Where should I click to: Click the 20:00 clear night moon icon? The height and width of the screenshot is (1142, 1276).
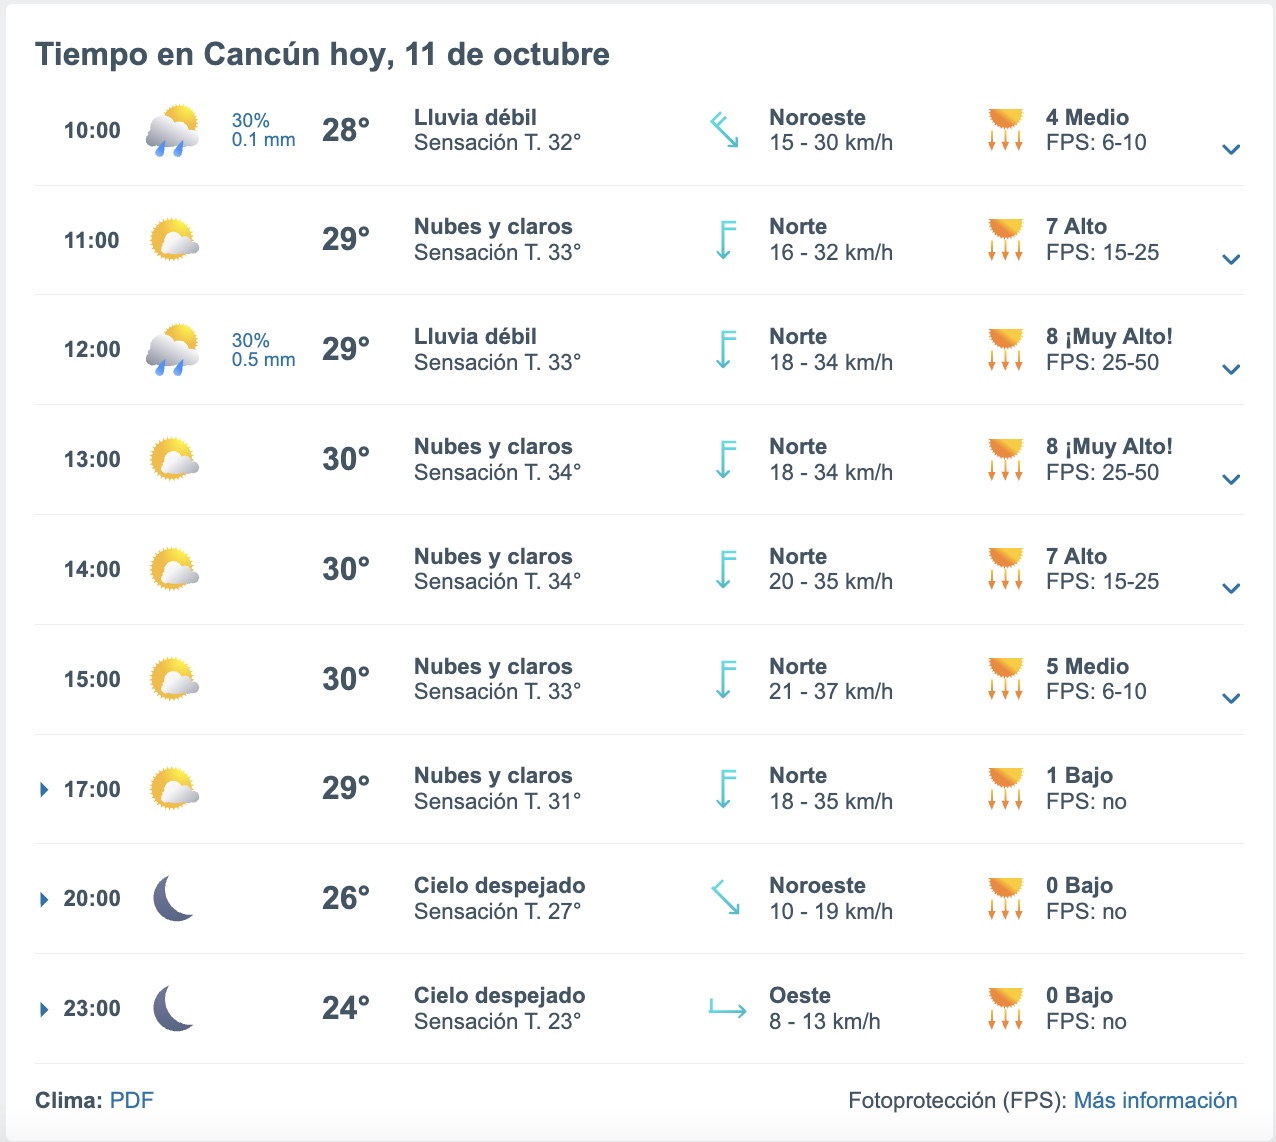174,898
